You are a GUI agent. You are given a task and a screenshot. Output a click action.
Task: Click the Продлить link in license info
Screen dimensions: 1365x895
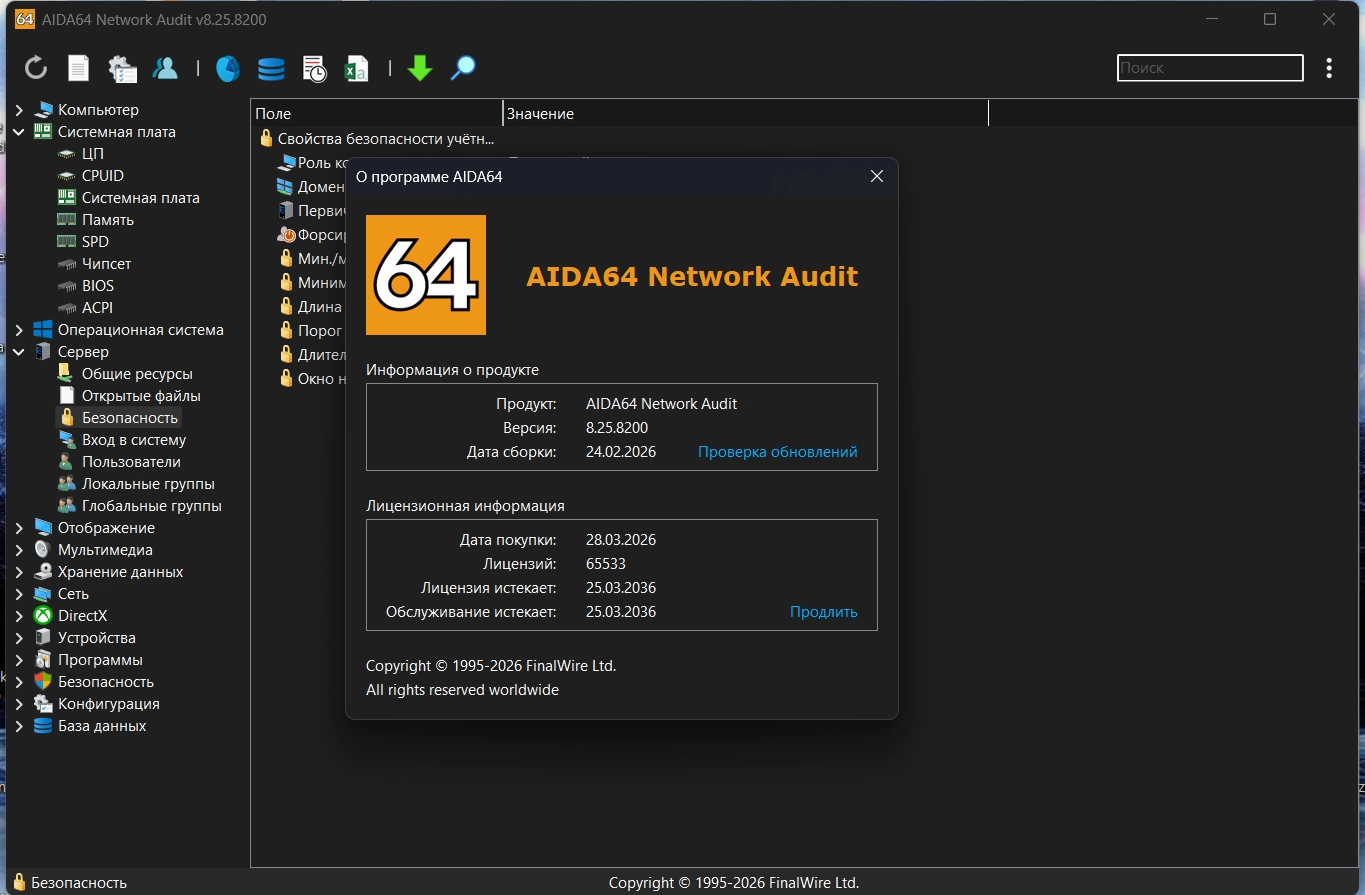click(823, 612)
